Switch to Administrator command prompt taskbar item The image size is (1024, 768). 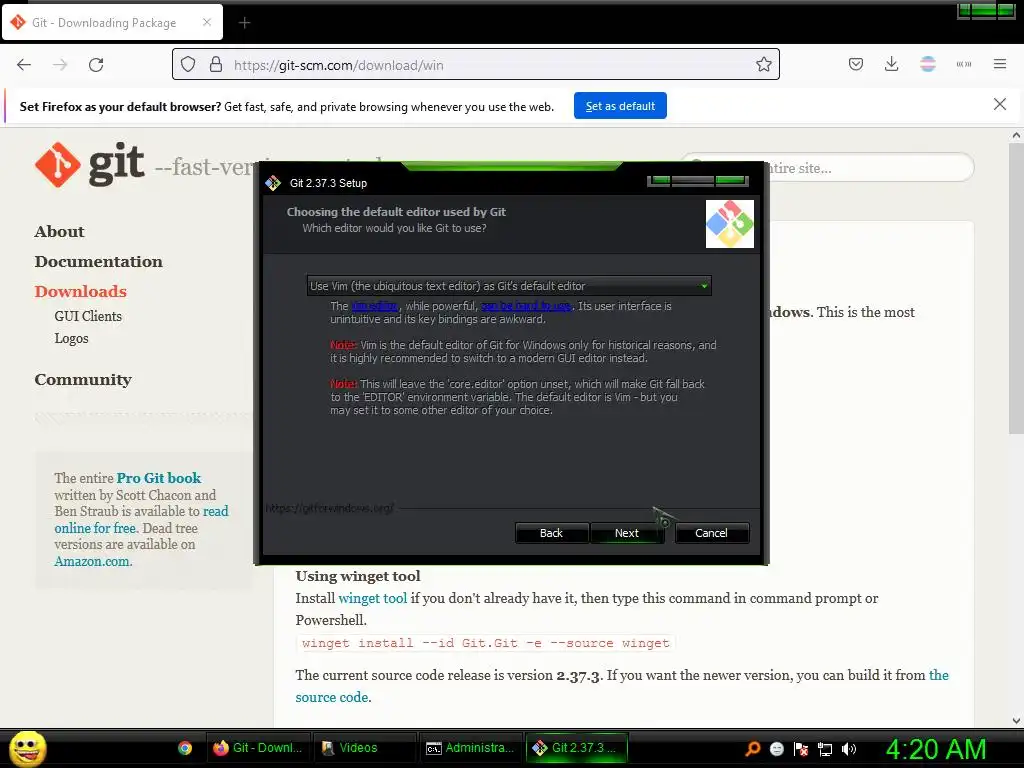coord(470,748)
